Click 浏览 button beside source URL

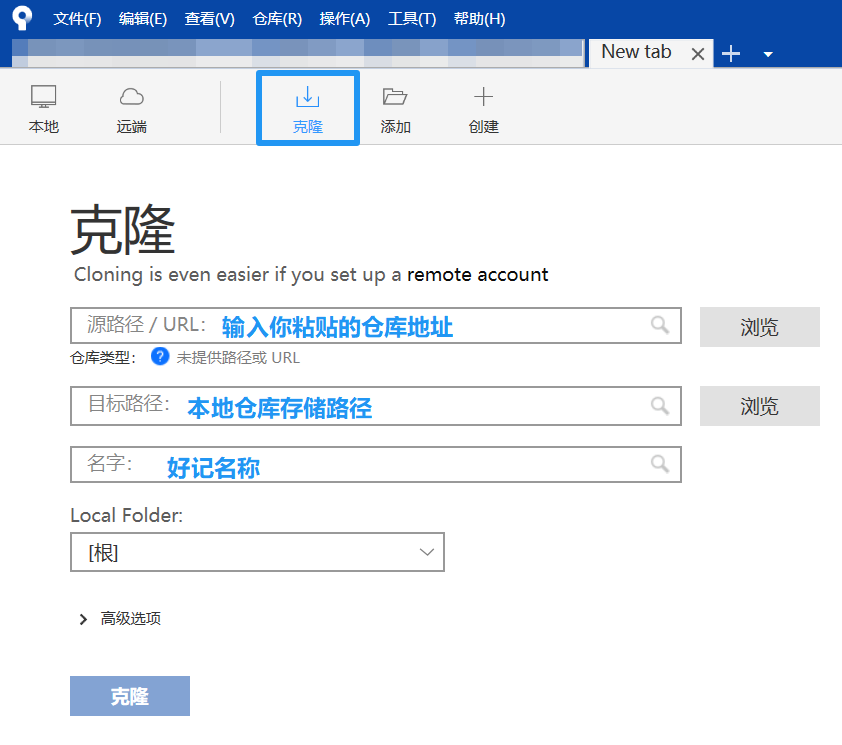tap(759, 327)
